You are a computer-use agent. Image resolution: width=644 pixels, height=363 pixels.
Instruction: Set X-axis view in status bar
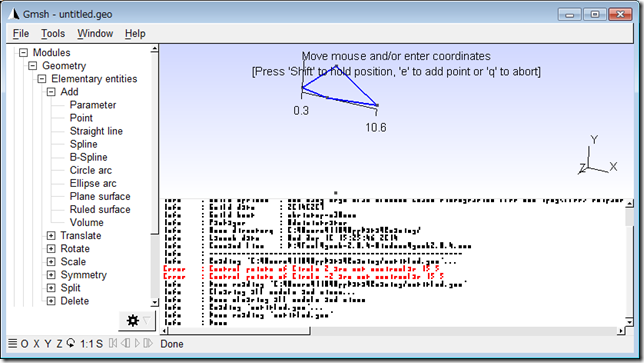(x=37, y=344)
